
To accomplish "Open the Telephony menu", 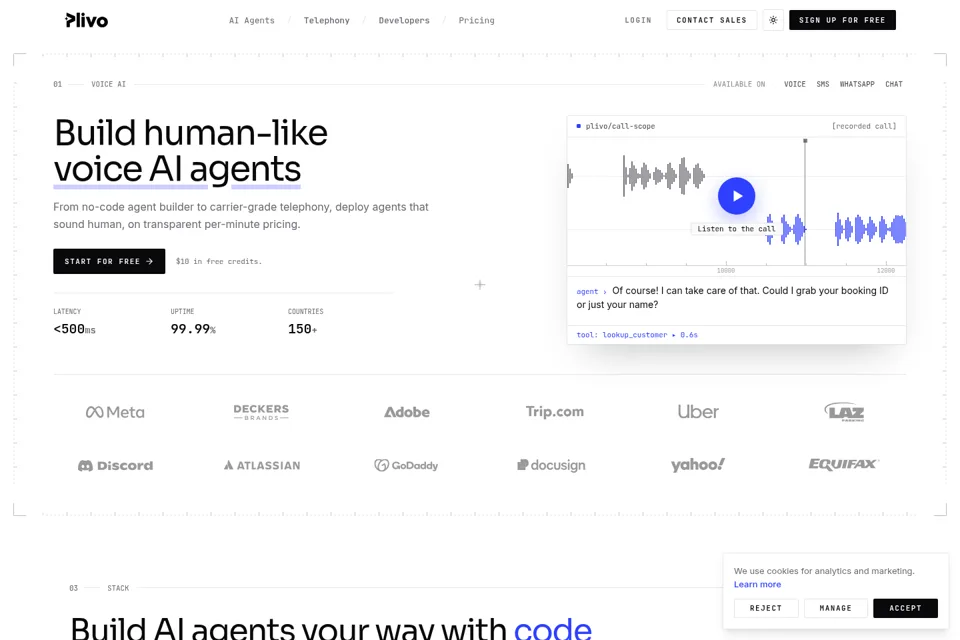I will (326, 20).
